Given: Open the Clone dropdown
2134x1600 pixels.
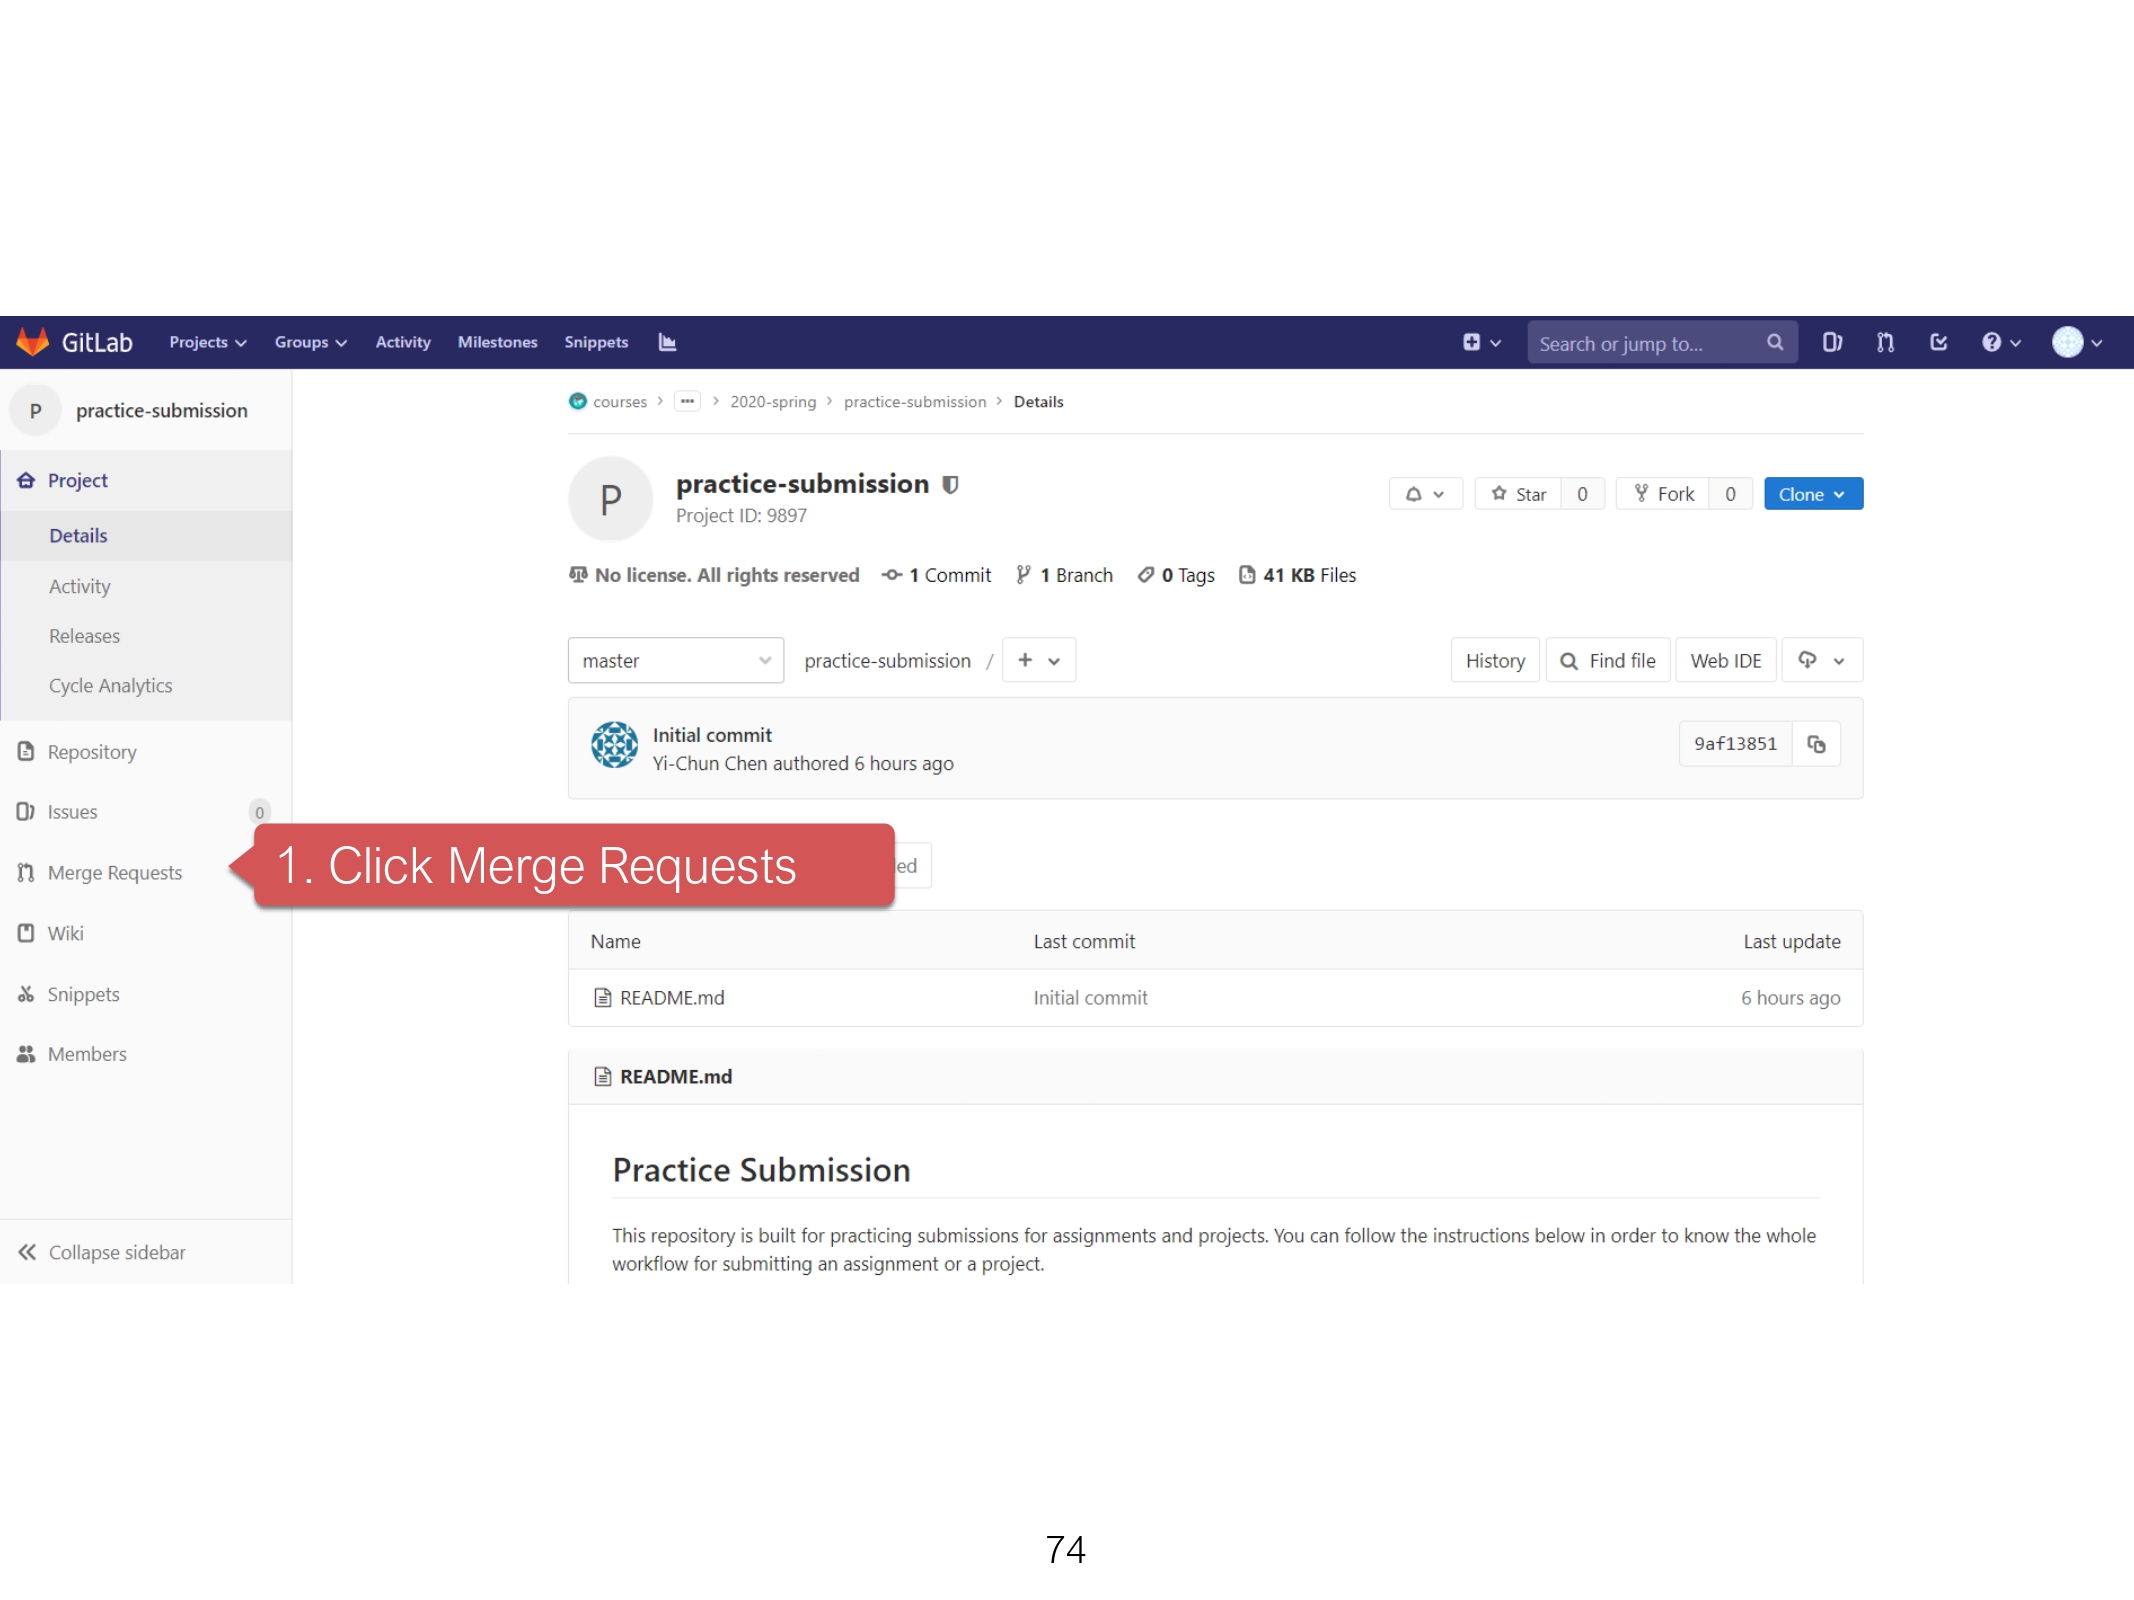Looking at the screenshot, I should pyautogui.click(x=1812, y=494).
